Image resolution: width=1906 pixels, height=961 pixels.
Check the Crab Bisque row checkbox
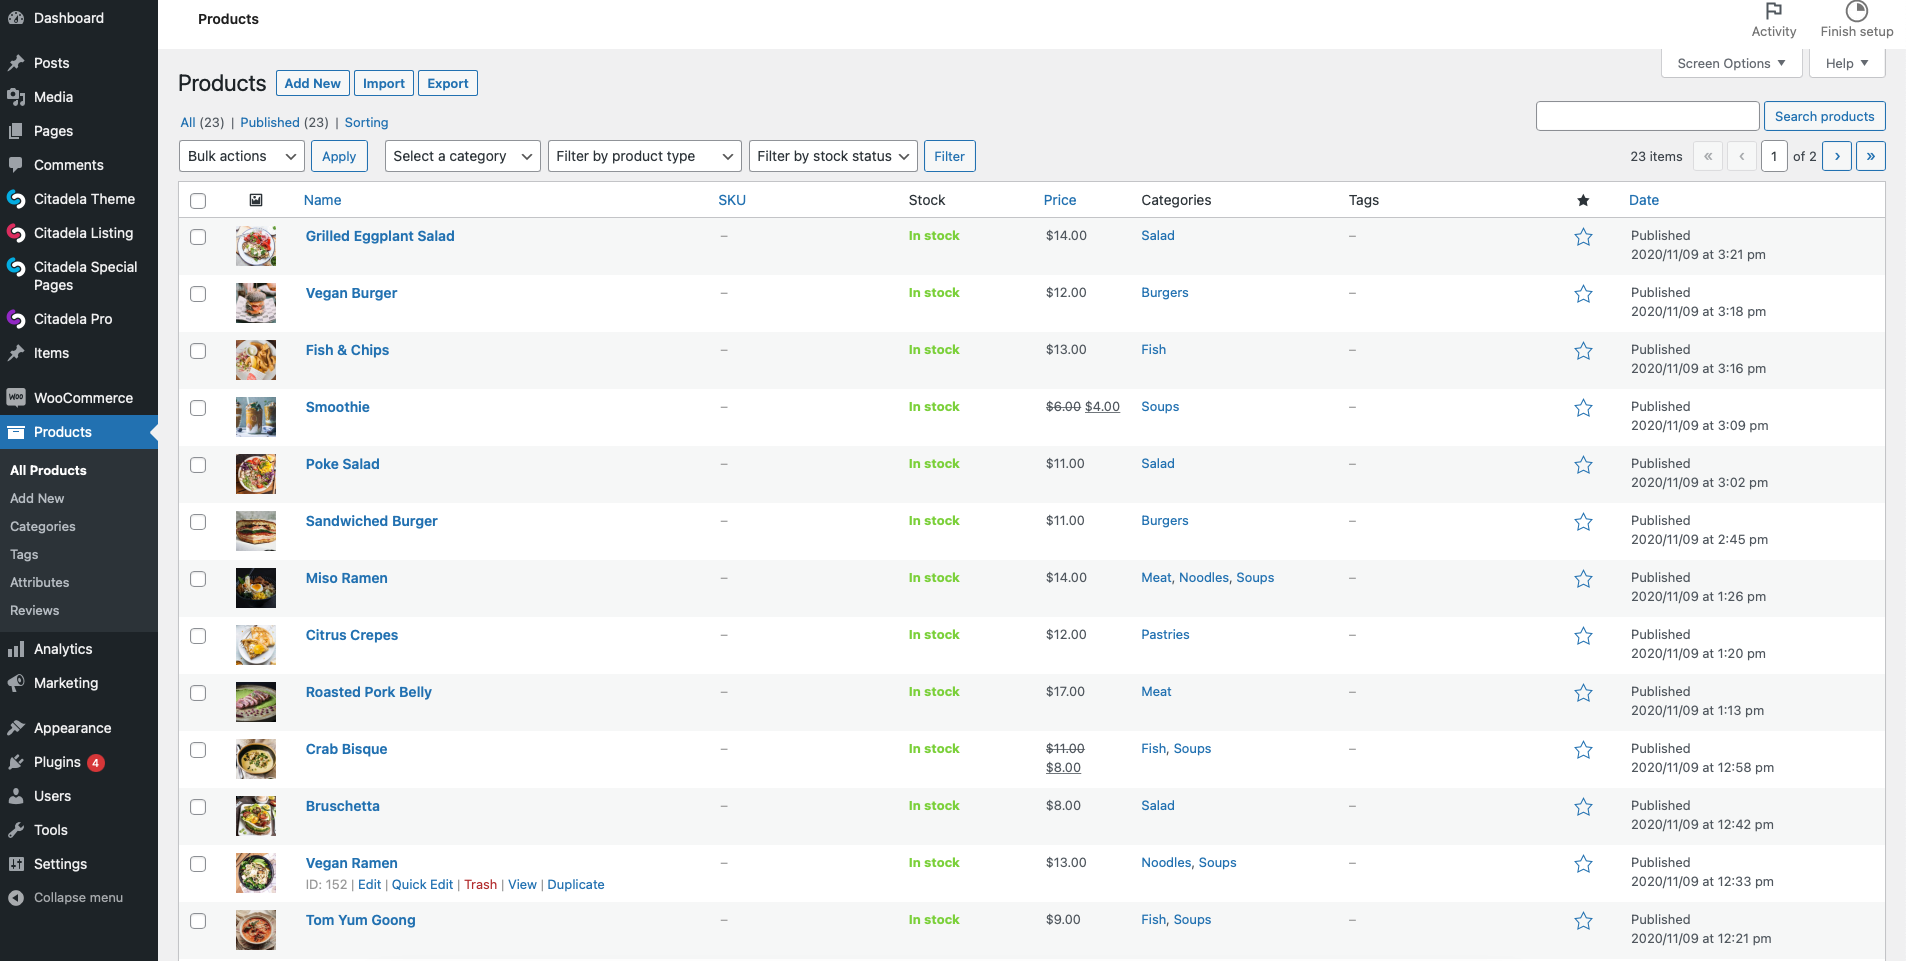click(198, 750)
